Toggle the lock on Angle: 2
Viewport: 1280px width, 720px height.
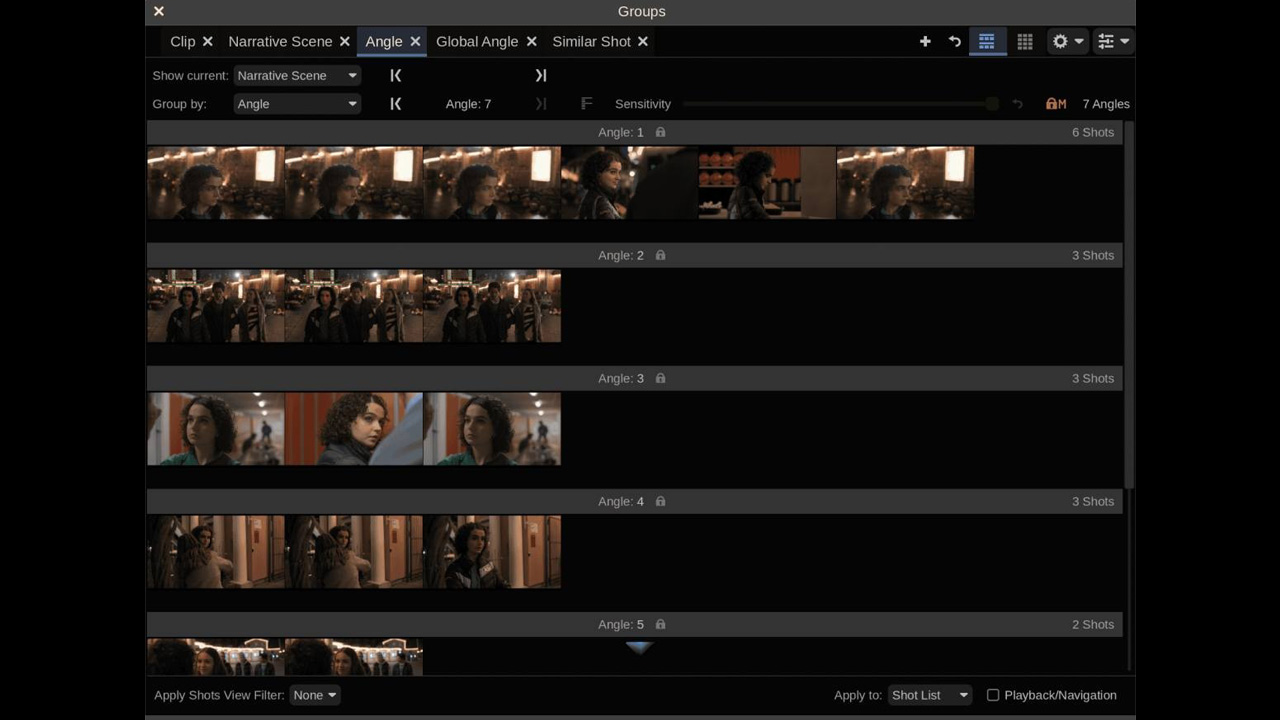coord(660,255)
